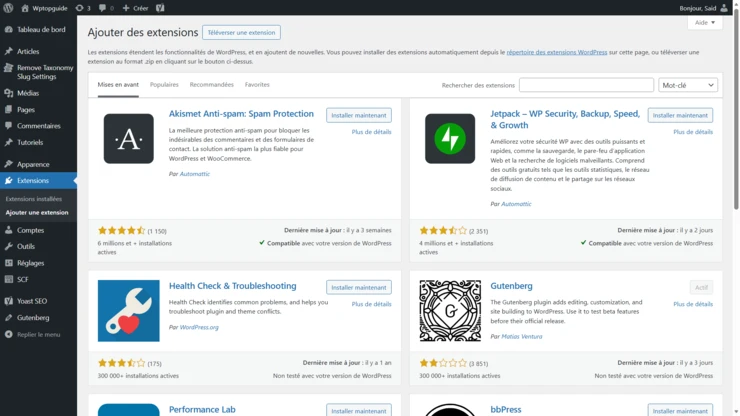Open Akismet Anti-spam plugin title
Viewport: 740px width, 416px height.
point(241,114)
